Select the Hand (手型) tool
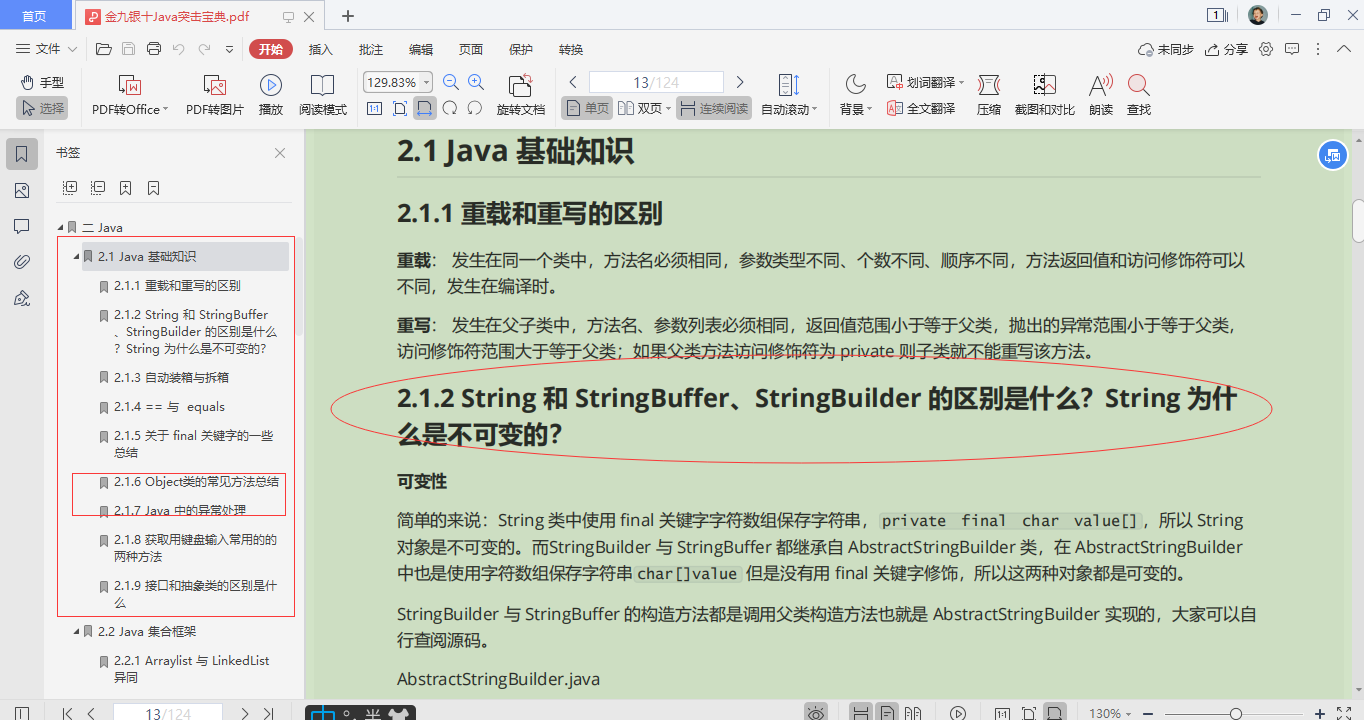The height and width of the screenshot is (720, 1364). [x=42, y=82]
